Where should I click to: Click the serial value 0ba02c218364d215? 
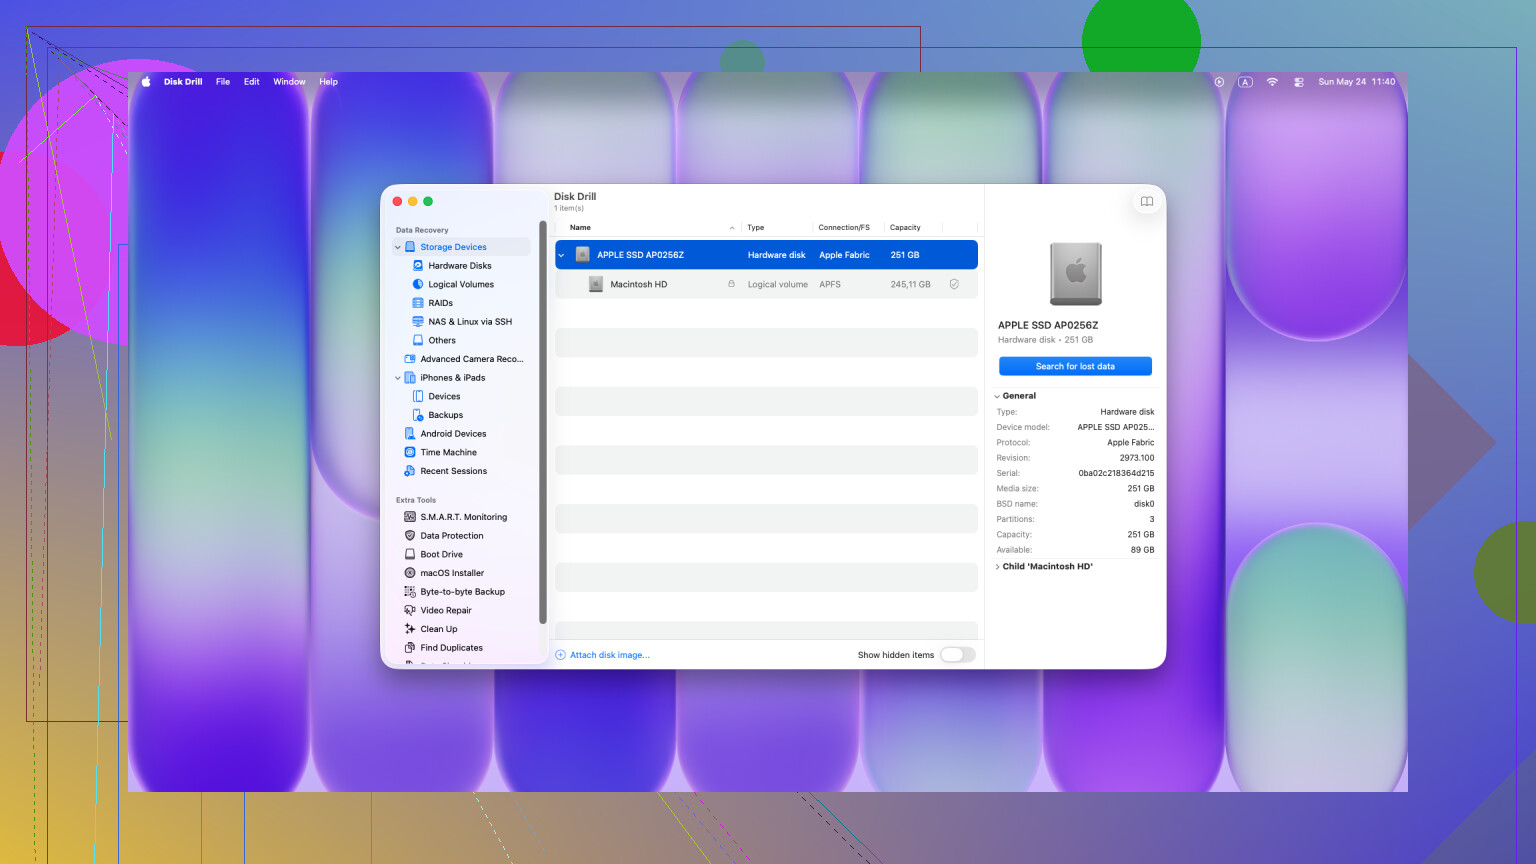(1116, 473)
